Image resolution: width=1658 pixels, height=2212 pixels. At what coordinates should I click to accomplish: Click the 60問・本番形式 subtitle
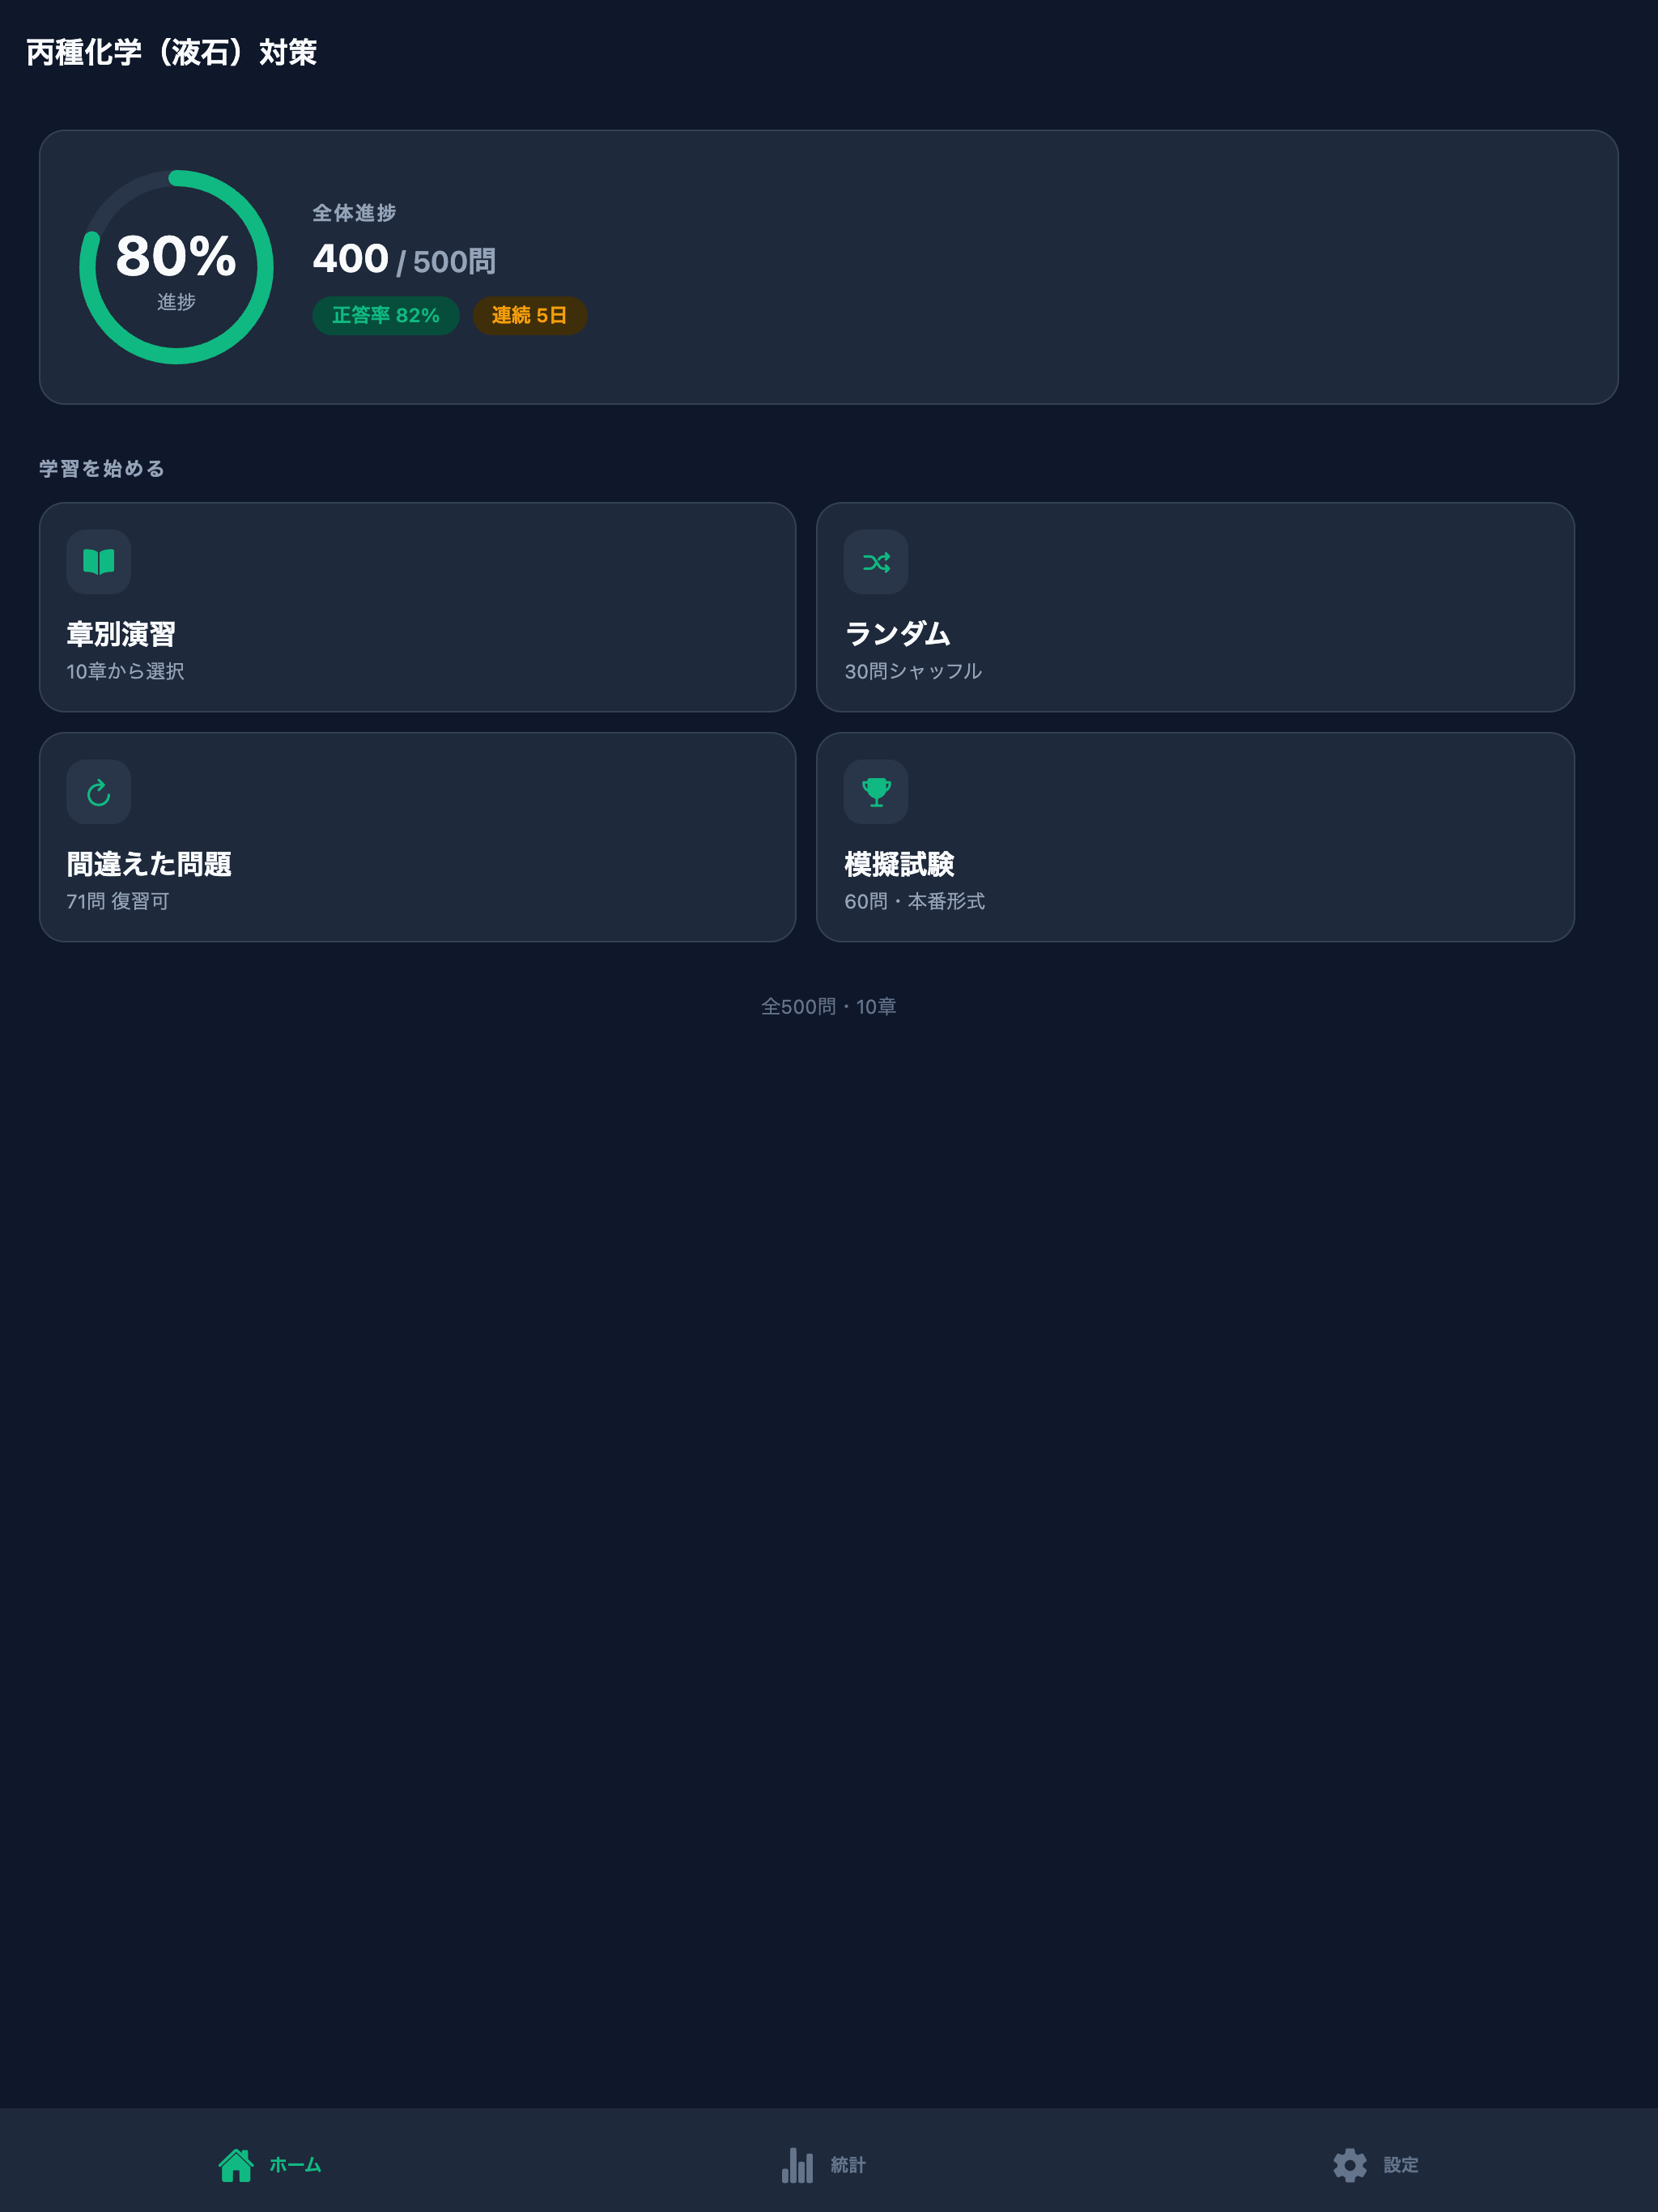point(914,901)
